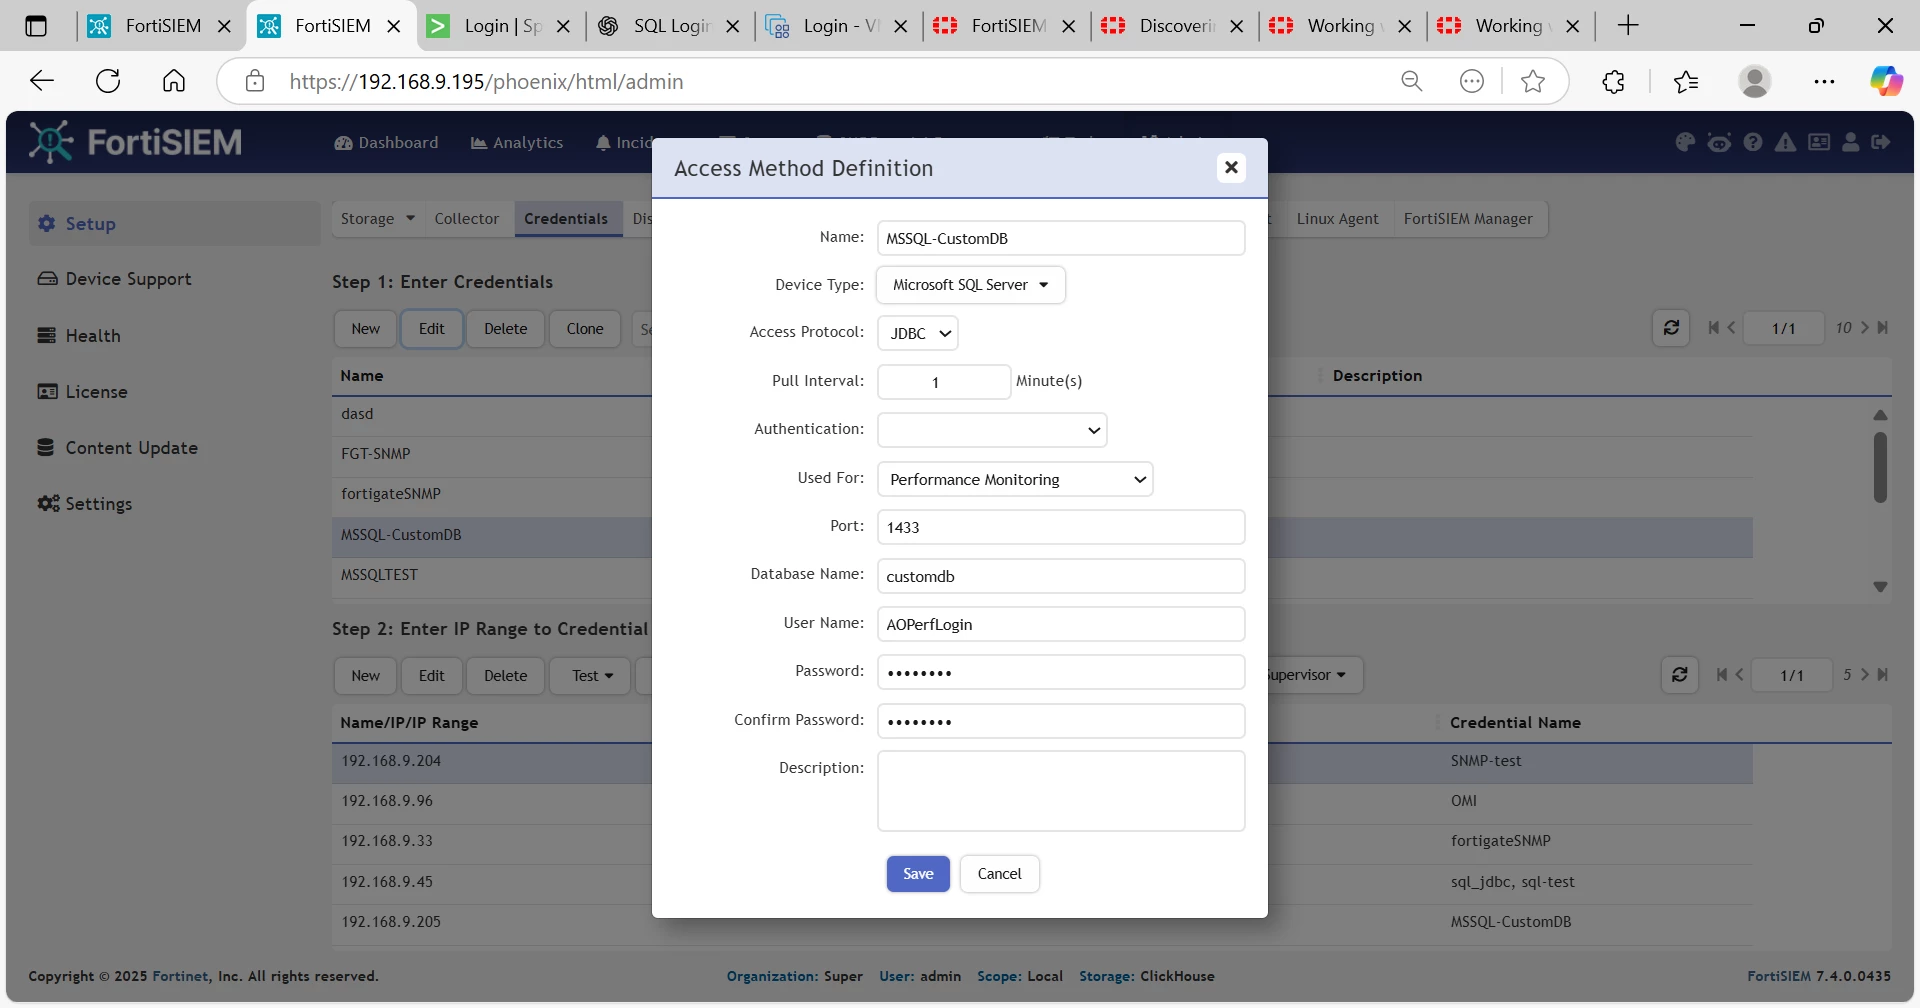This screenshot has height=1008, width=1920.
Task: Open the help question mark icon
Action: [1753, 143]
